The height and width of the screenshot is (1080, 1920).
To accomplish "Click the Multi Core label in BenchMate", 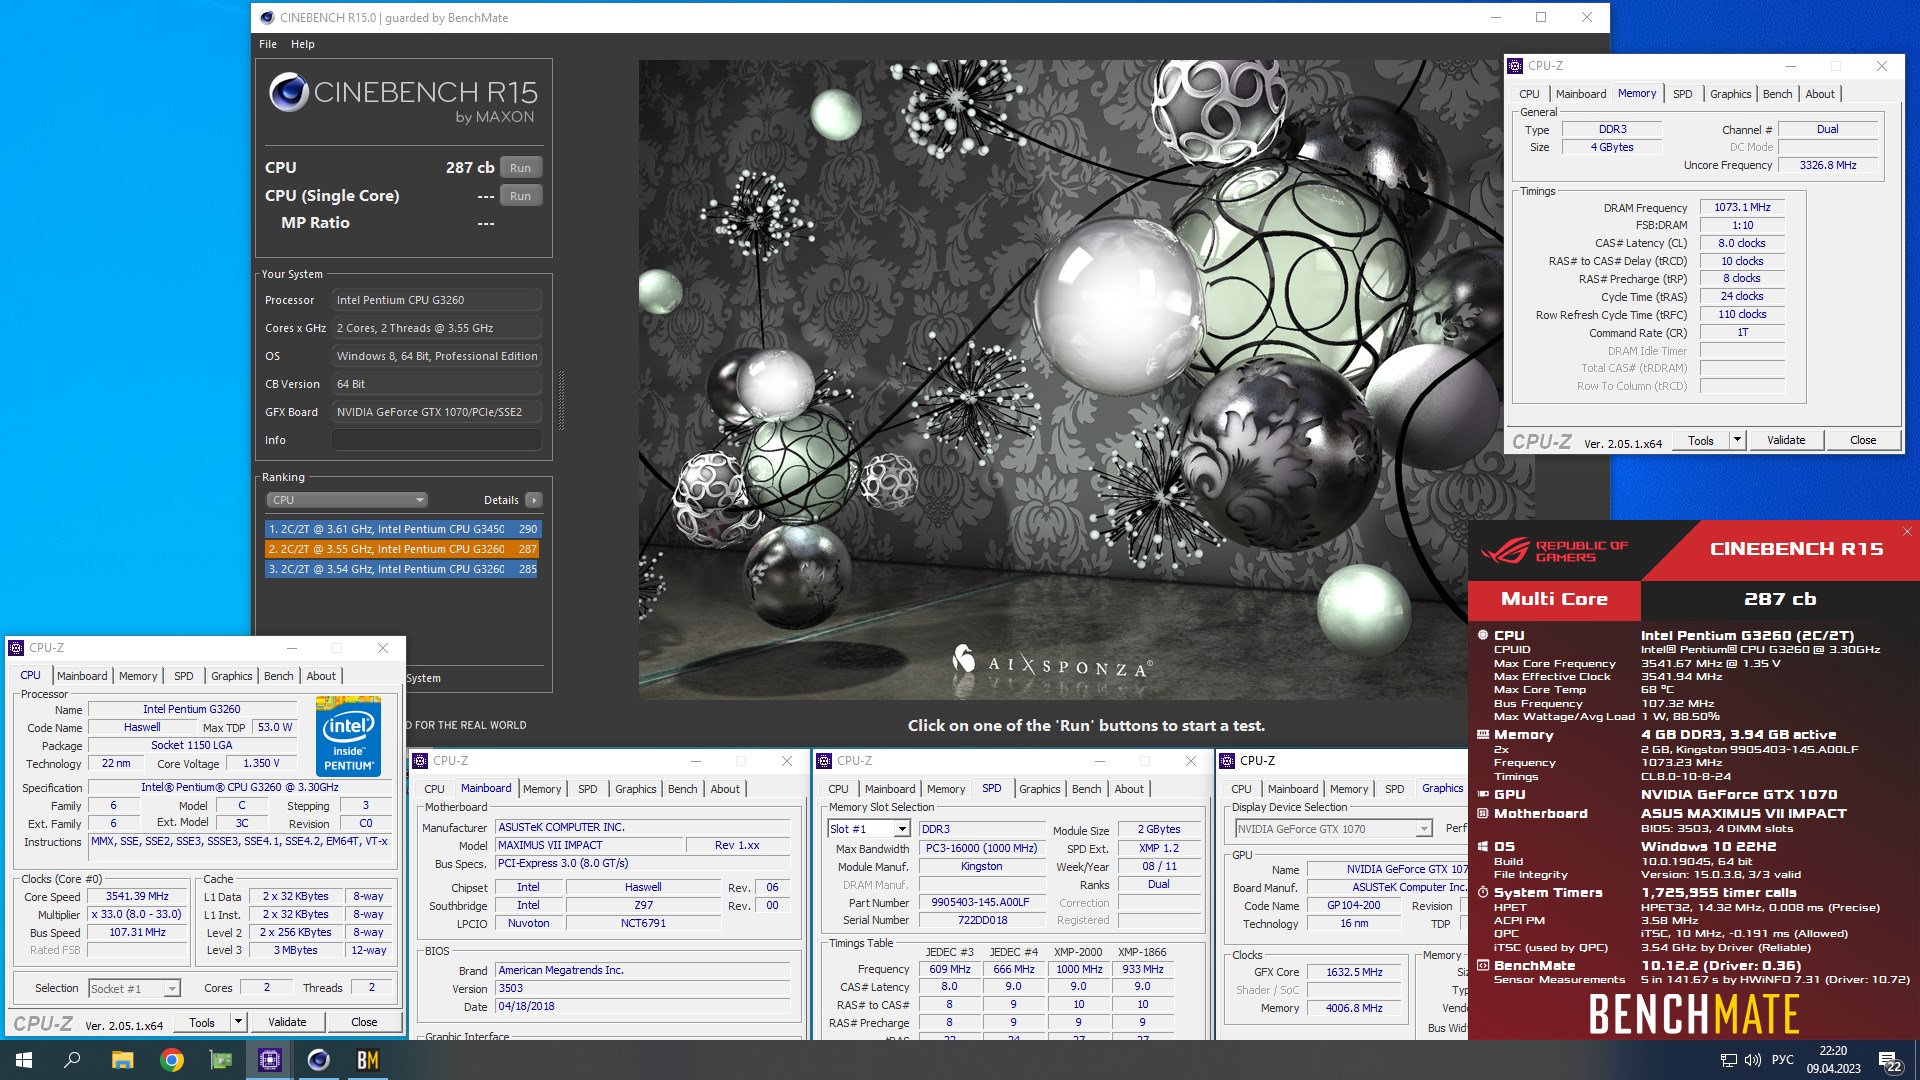I will coord(1554,599).
